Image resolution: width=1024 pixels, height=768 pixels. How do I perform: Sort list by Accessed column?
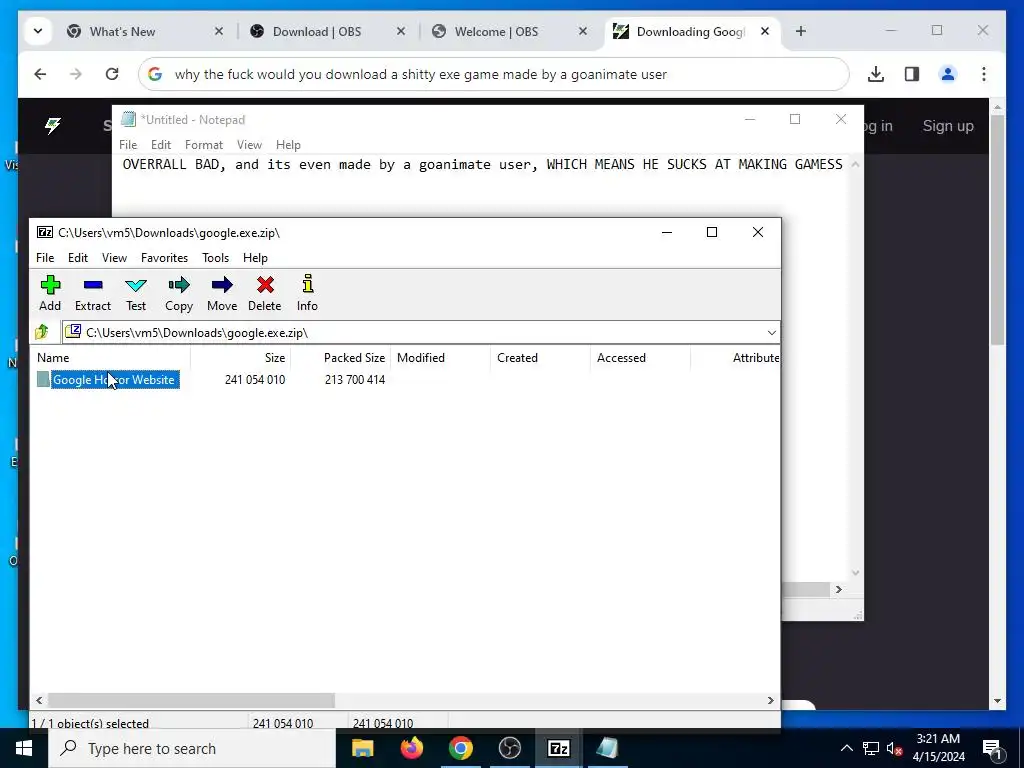pos(641,358)
